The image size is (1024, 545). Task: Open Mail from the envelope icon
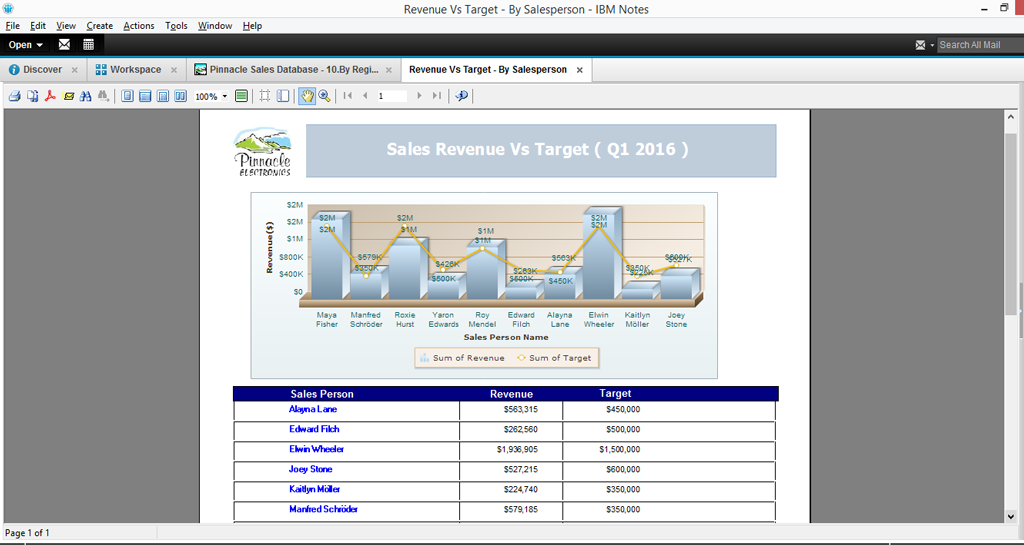[64, 45]
